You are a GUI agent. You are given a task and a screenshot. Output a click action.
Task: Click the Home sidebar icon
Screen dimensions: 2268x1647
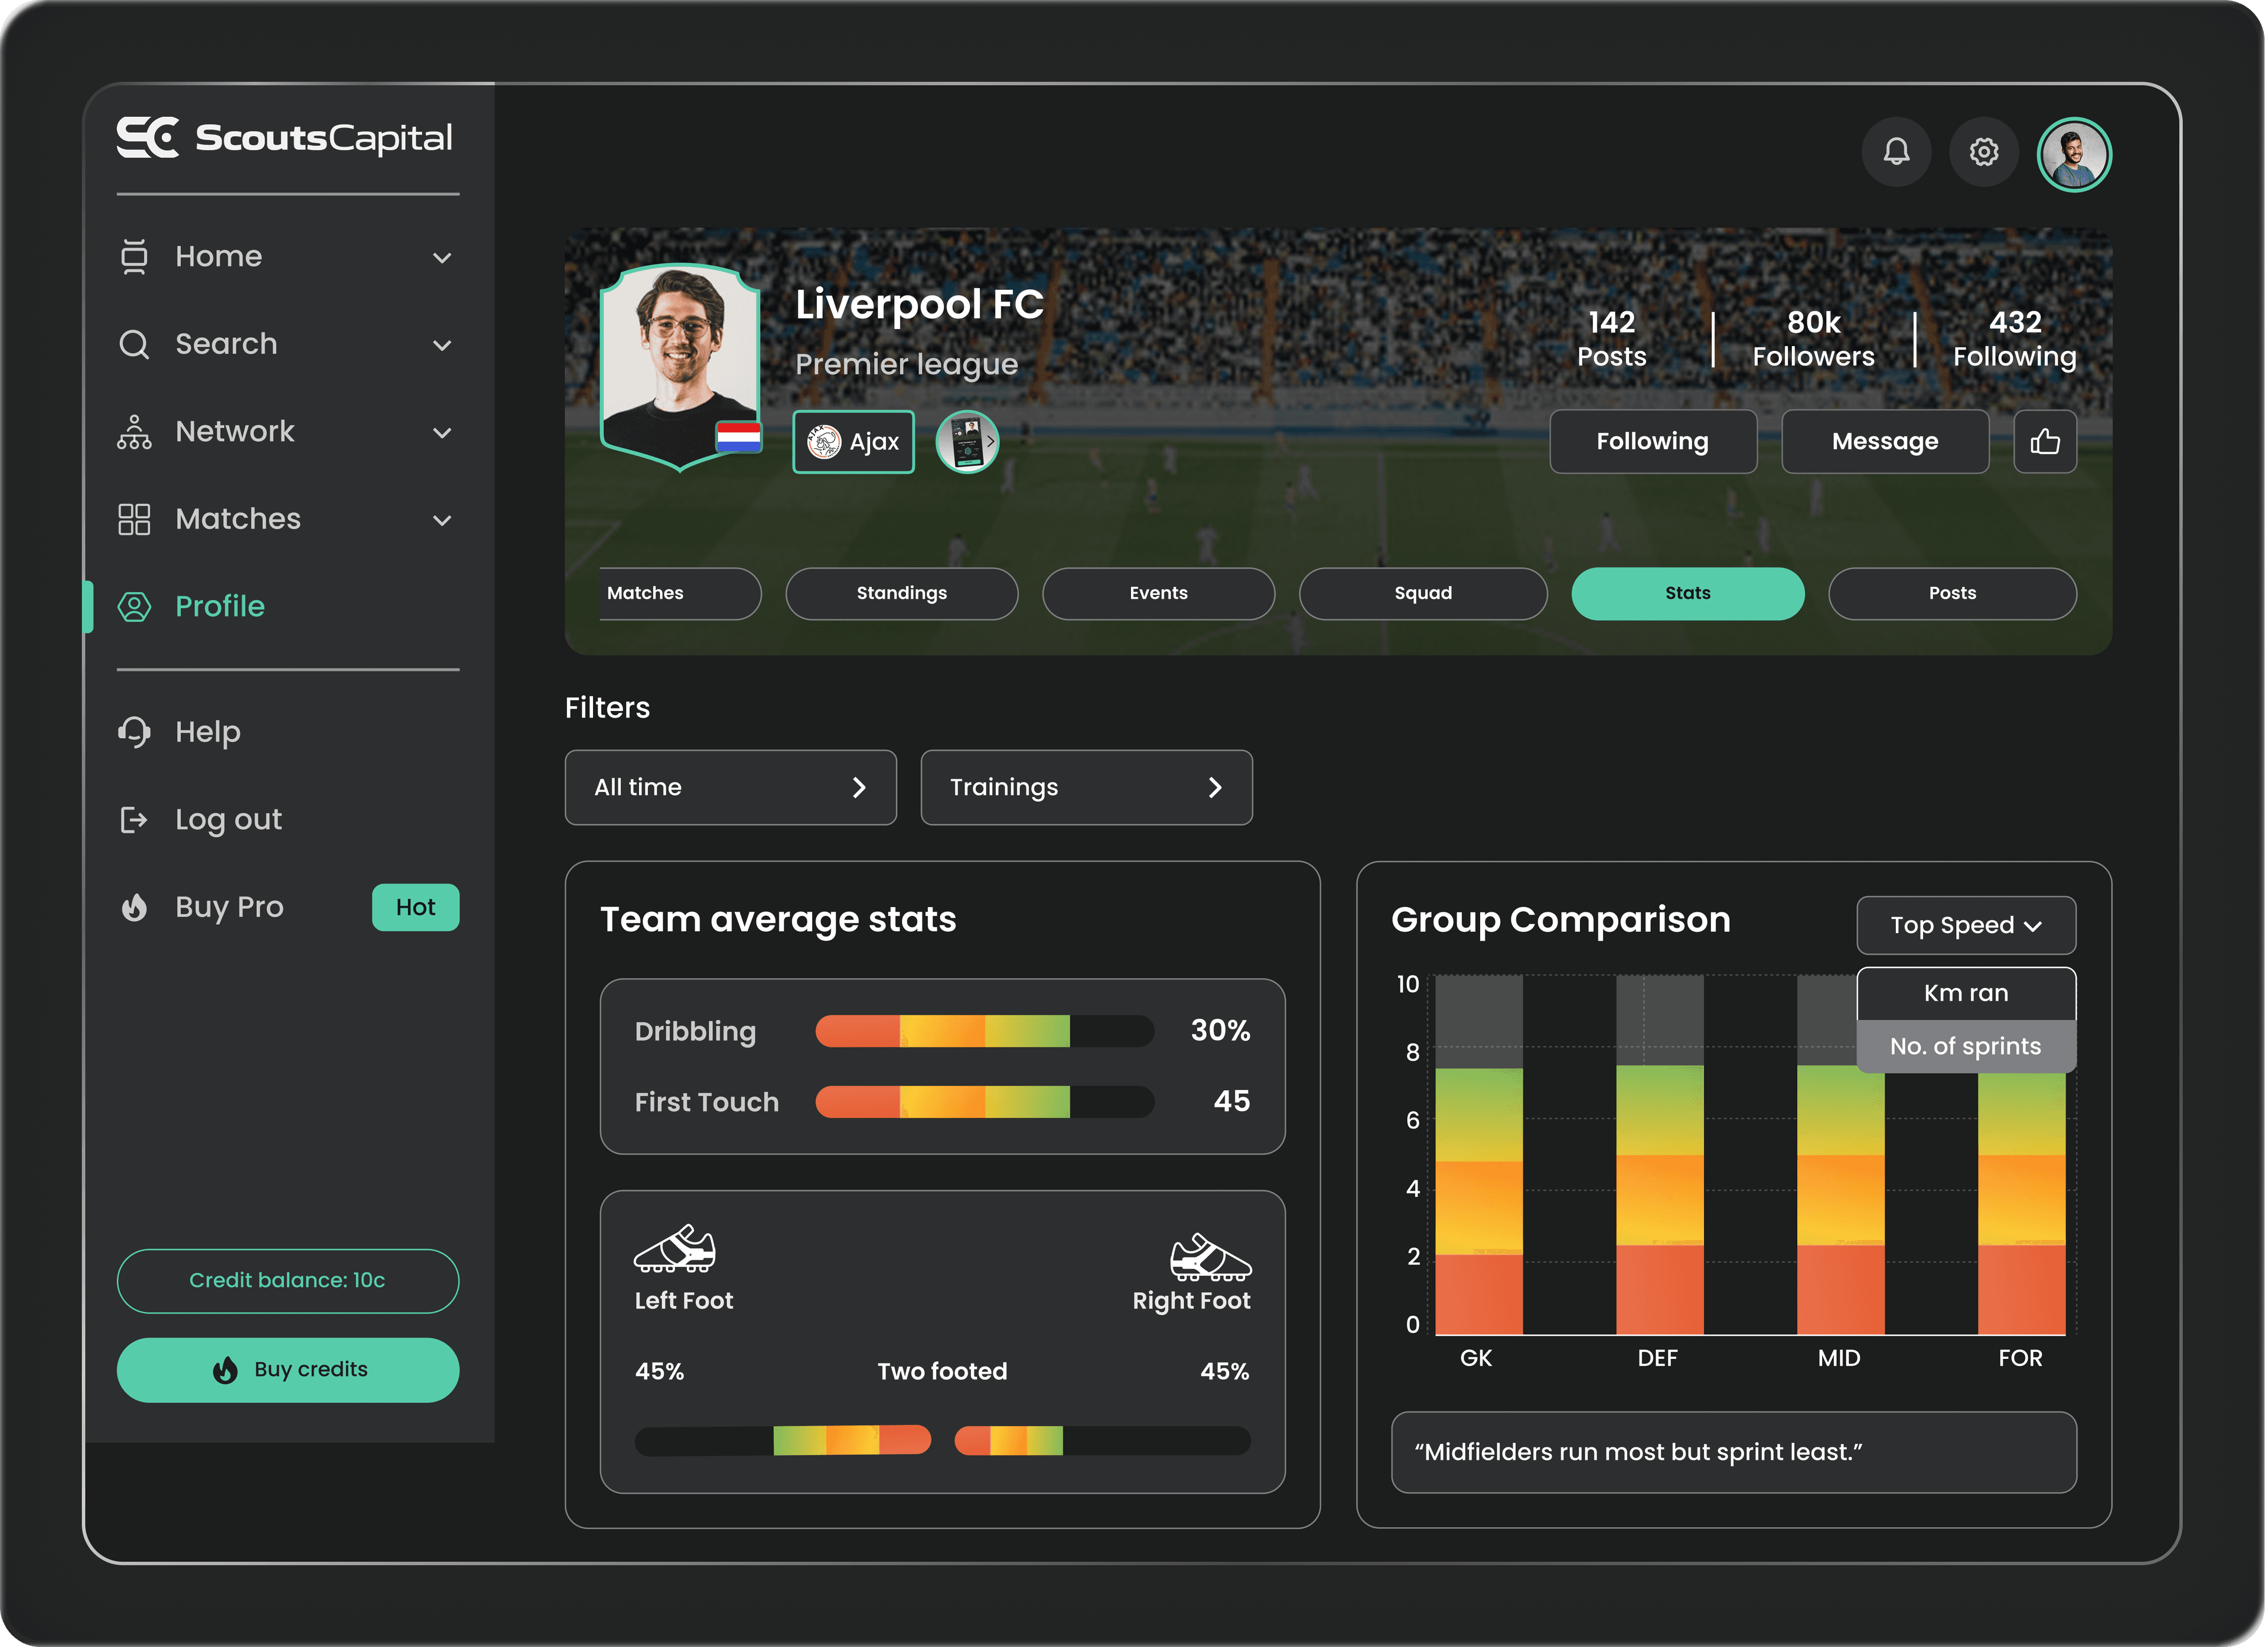[x=134, y=256]
